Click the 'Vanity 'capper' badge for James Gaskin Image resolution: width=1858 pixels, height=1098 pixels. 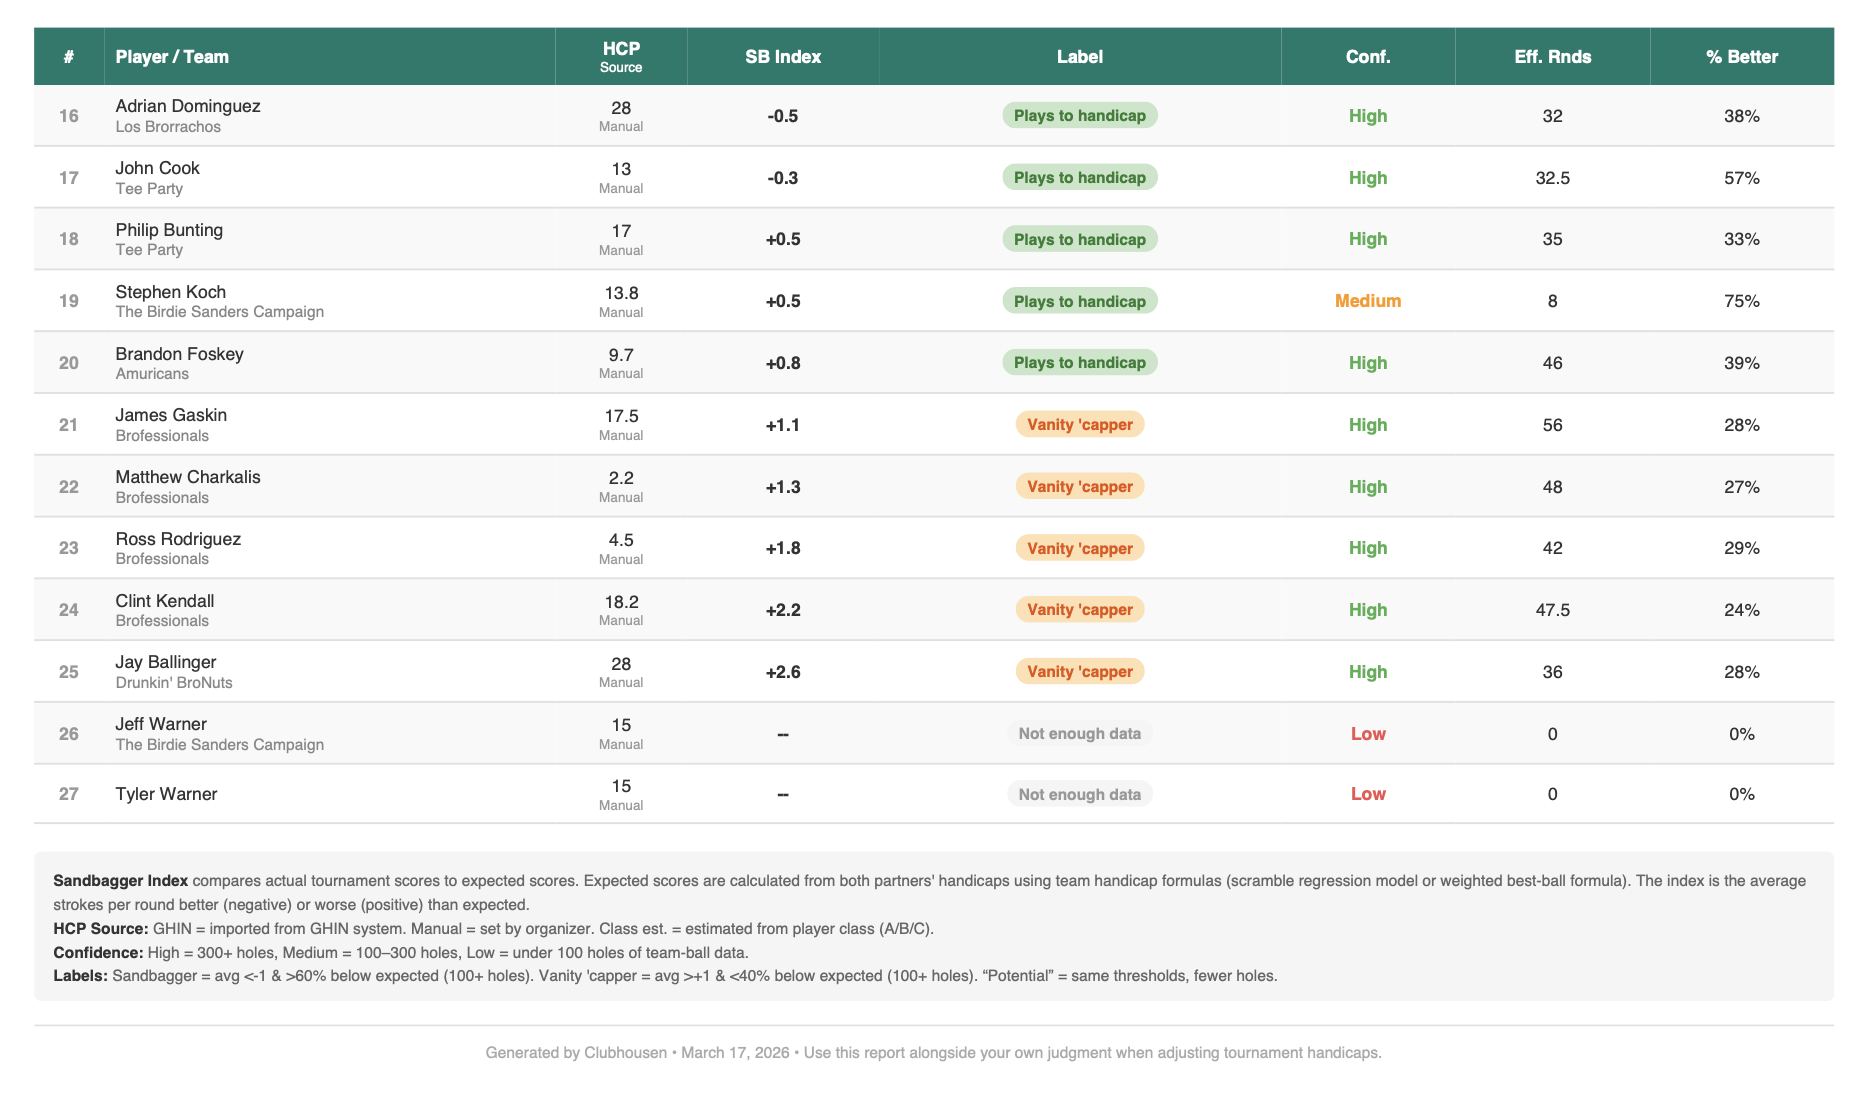[1079, 424]
